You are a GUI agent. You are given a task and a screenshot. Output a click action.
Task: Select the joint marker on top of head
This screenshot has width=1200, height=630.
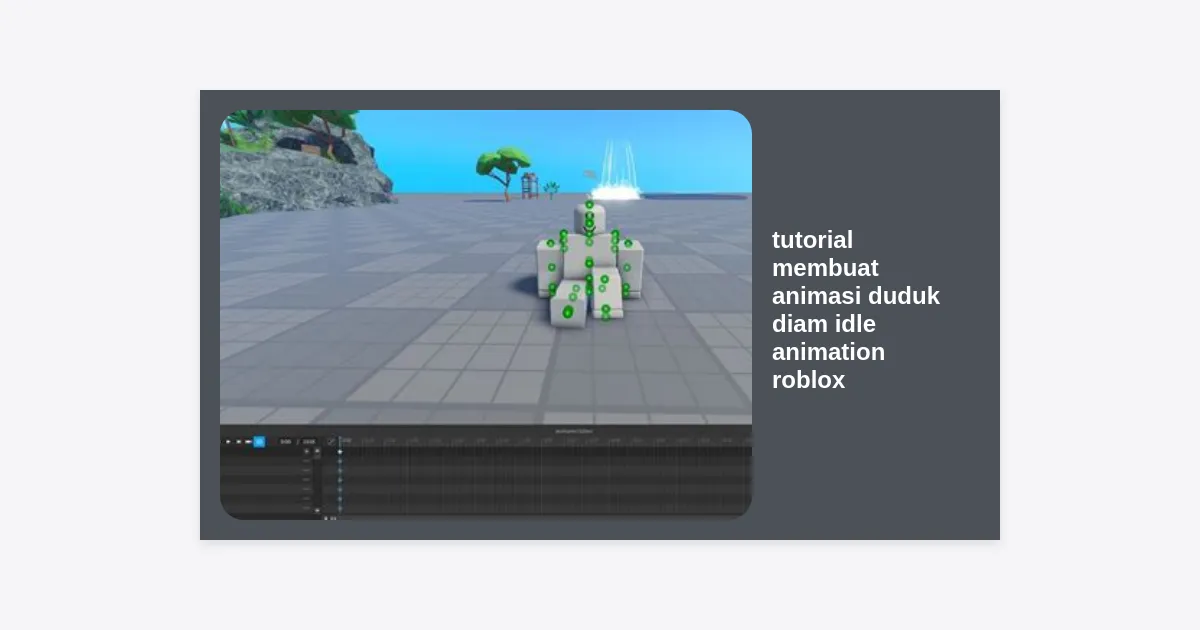tap(589, 205)
